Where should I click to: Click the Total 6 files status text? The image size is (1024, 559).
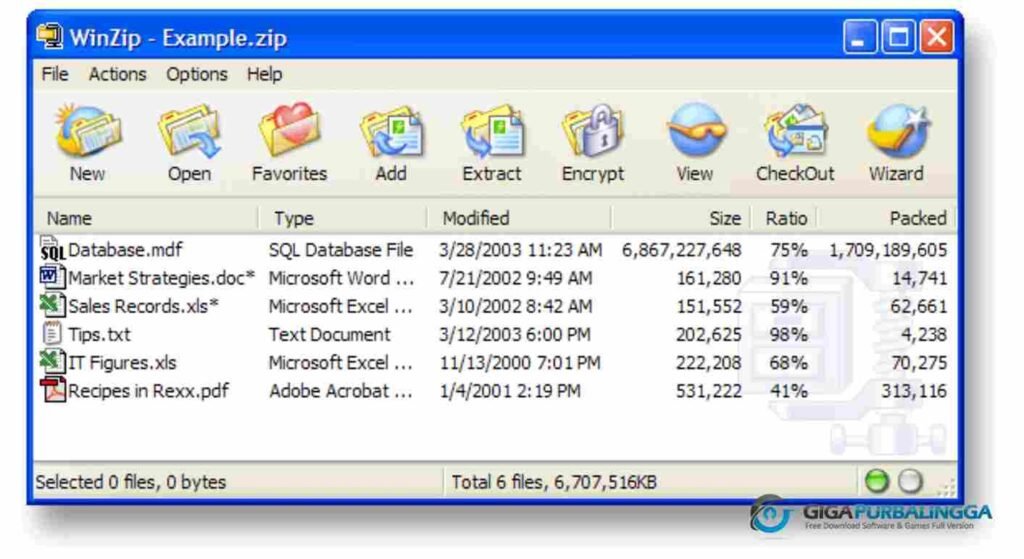[554, 482]
